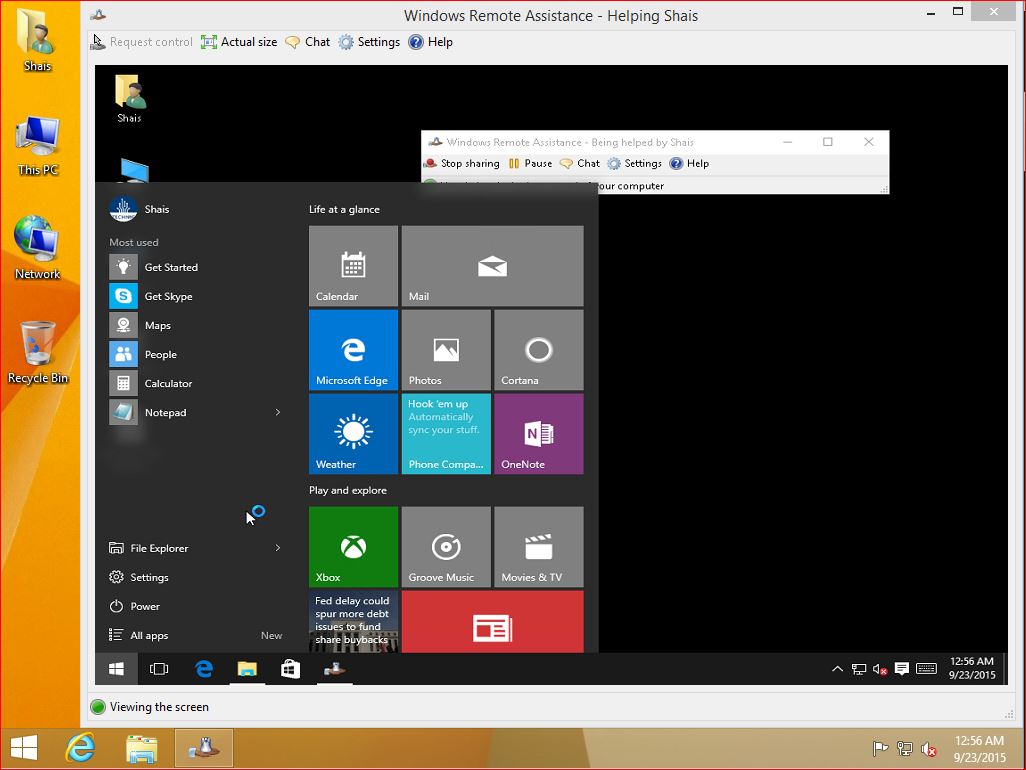Open Chat in the Helping Shais toolbar

tap(308, 42)
